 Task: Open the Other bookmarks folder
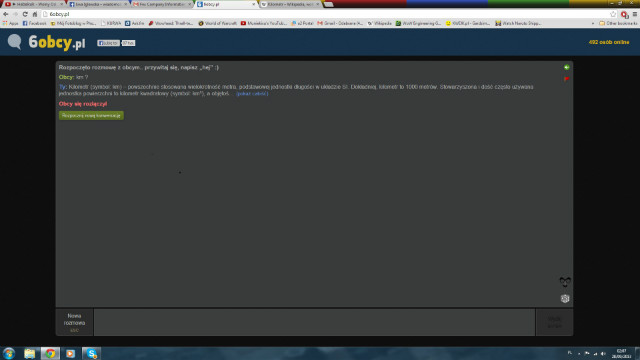(618, 24)
